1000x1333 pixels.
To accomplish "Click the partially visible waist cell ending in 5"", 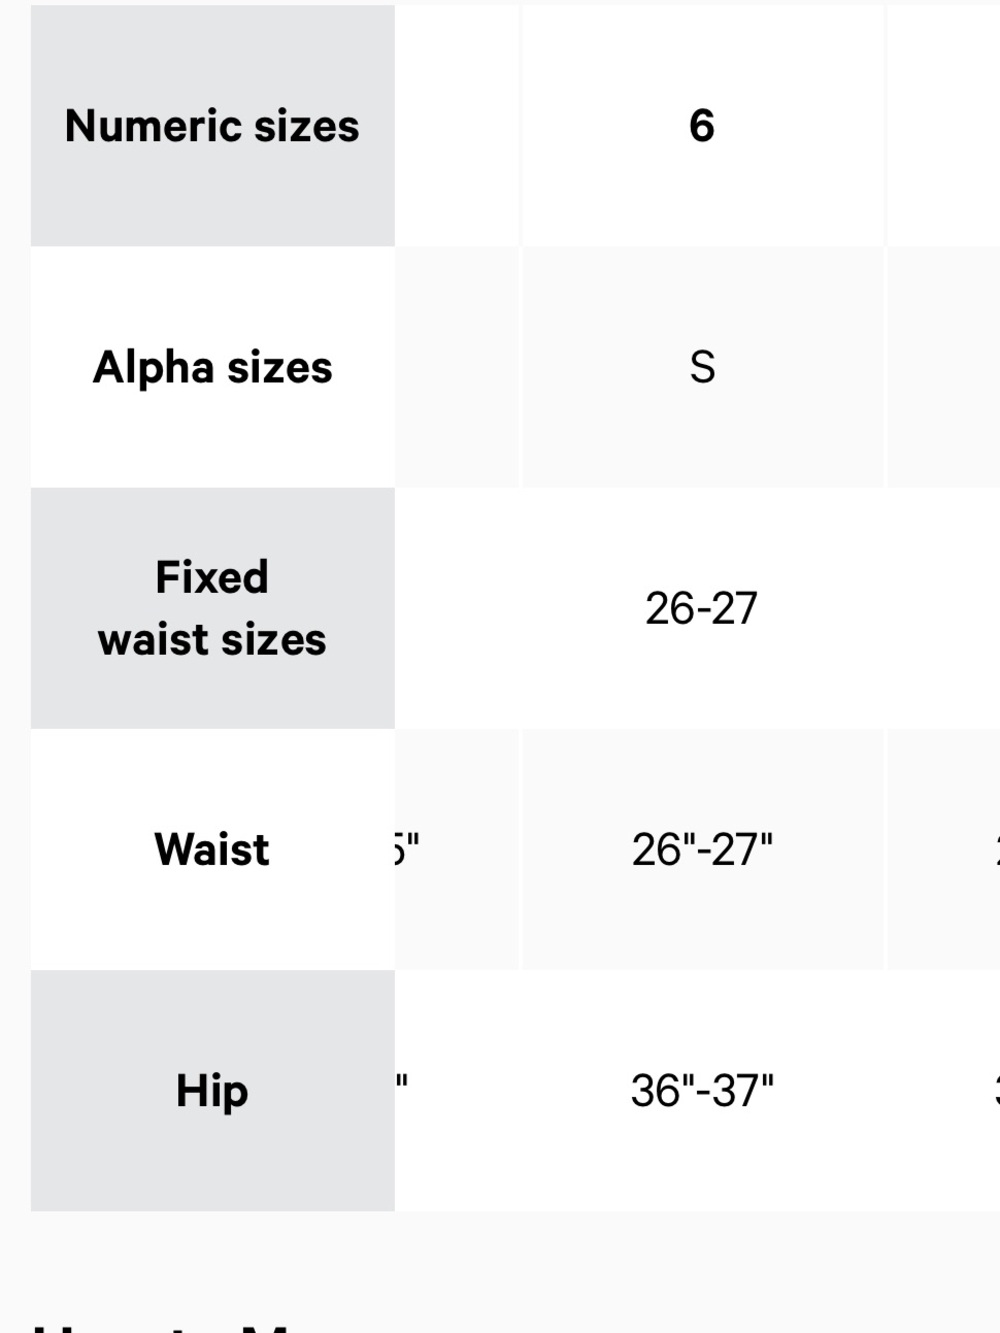I will point(457,849).
